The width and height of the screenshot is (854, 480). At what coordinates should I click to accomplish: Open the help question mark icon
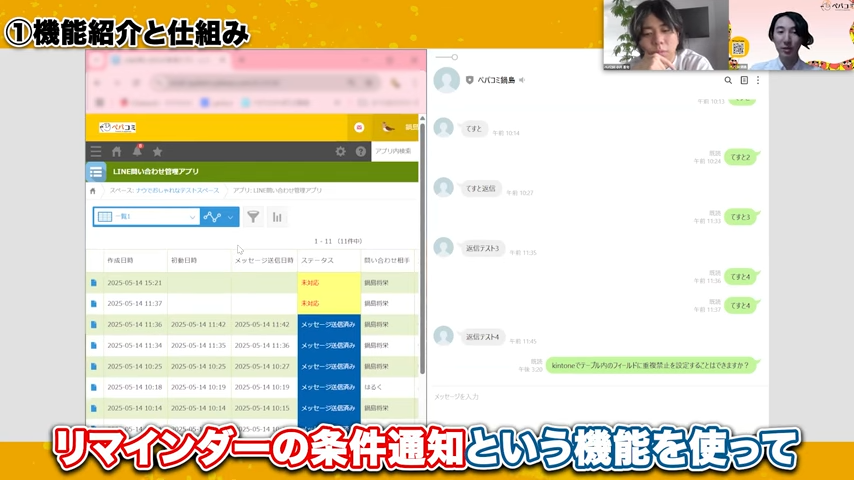point(361,151)
